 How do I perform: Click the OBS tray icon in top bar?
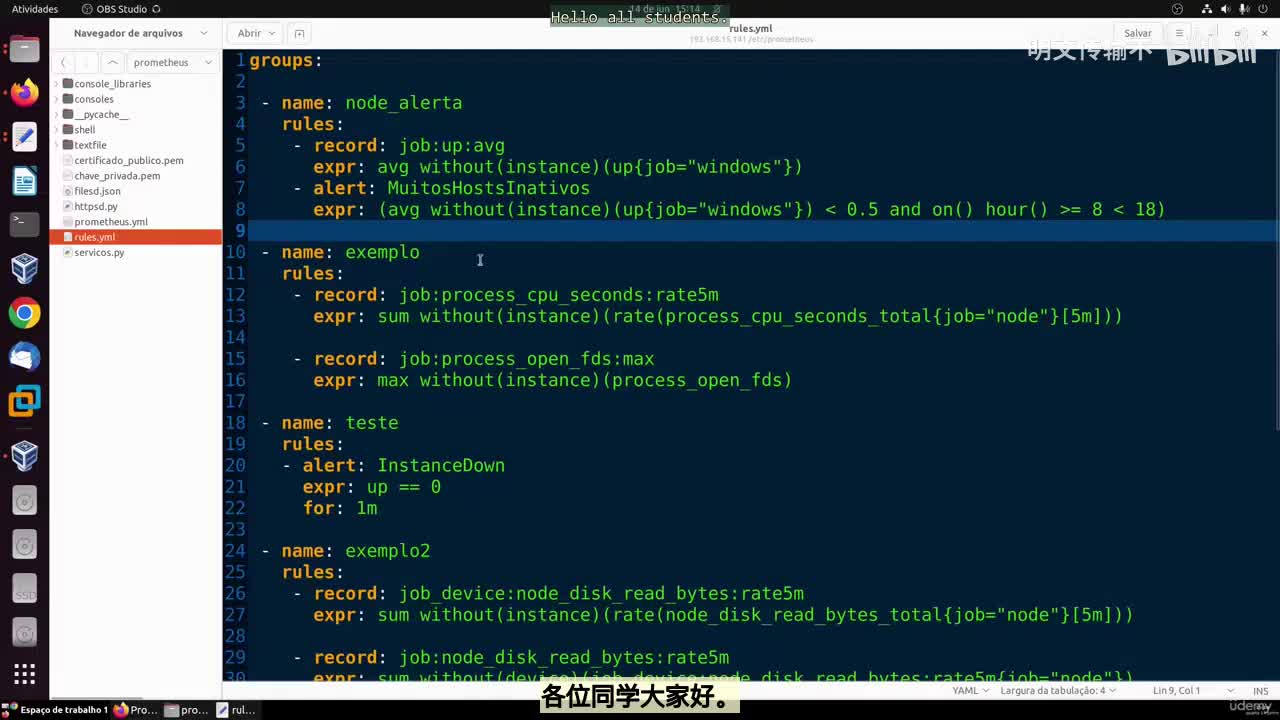pyautogui.click(x=1177, y=9)
